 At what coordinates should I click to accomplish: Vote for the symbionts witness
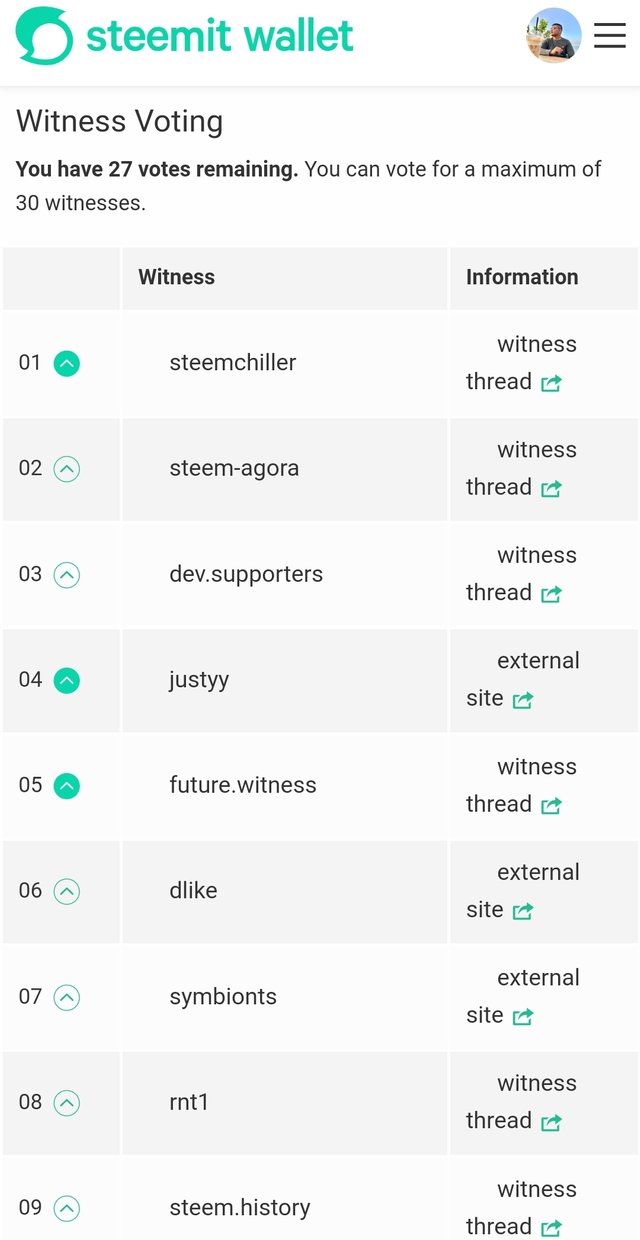click(x=66, y=997)
